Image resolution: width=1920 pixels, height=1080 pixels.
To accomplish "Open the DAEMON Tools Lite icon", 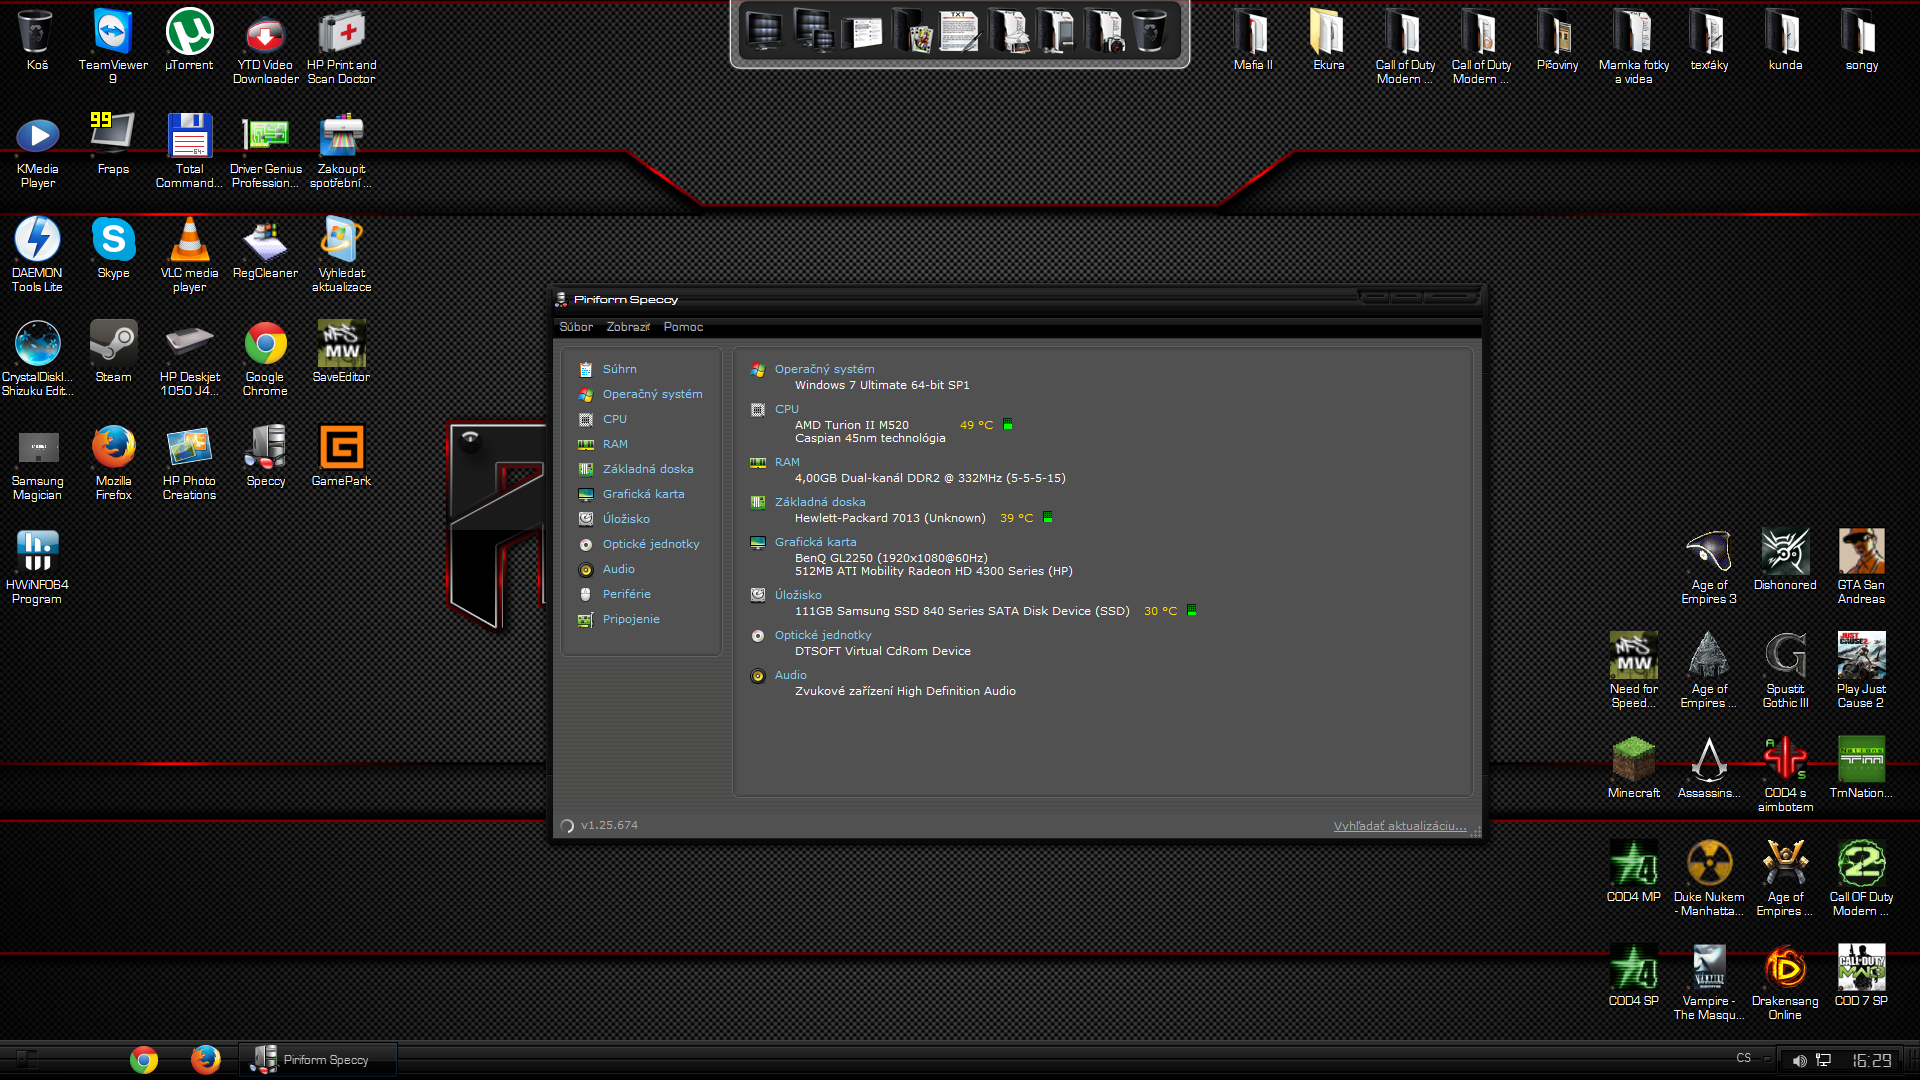I will (x=37, y=254).
